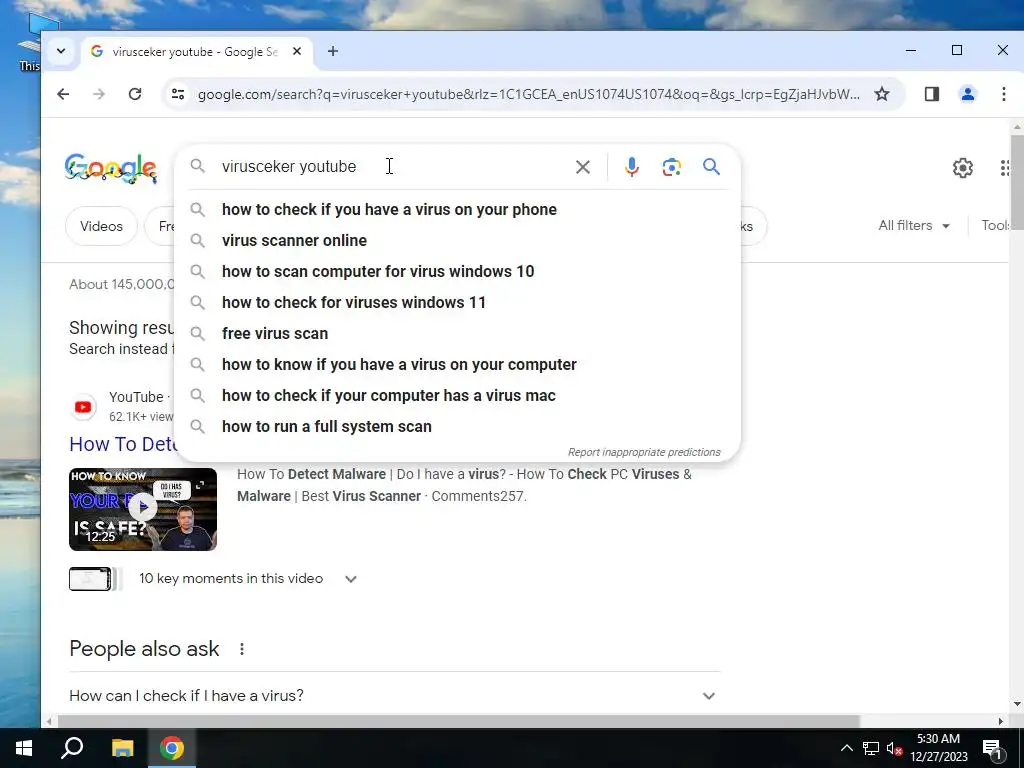The height and width of the screenshot is (768, 1024).
Task: Clear the search box text
Action: tap(583, 167)
